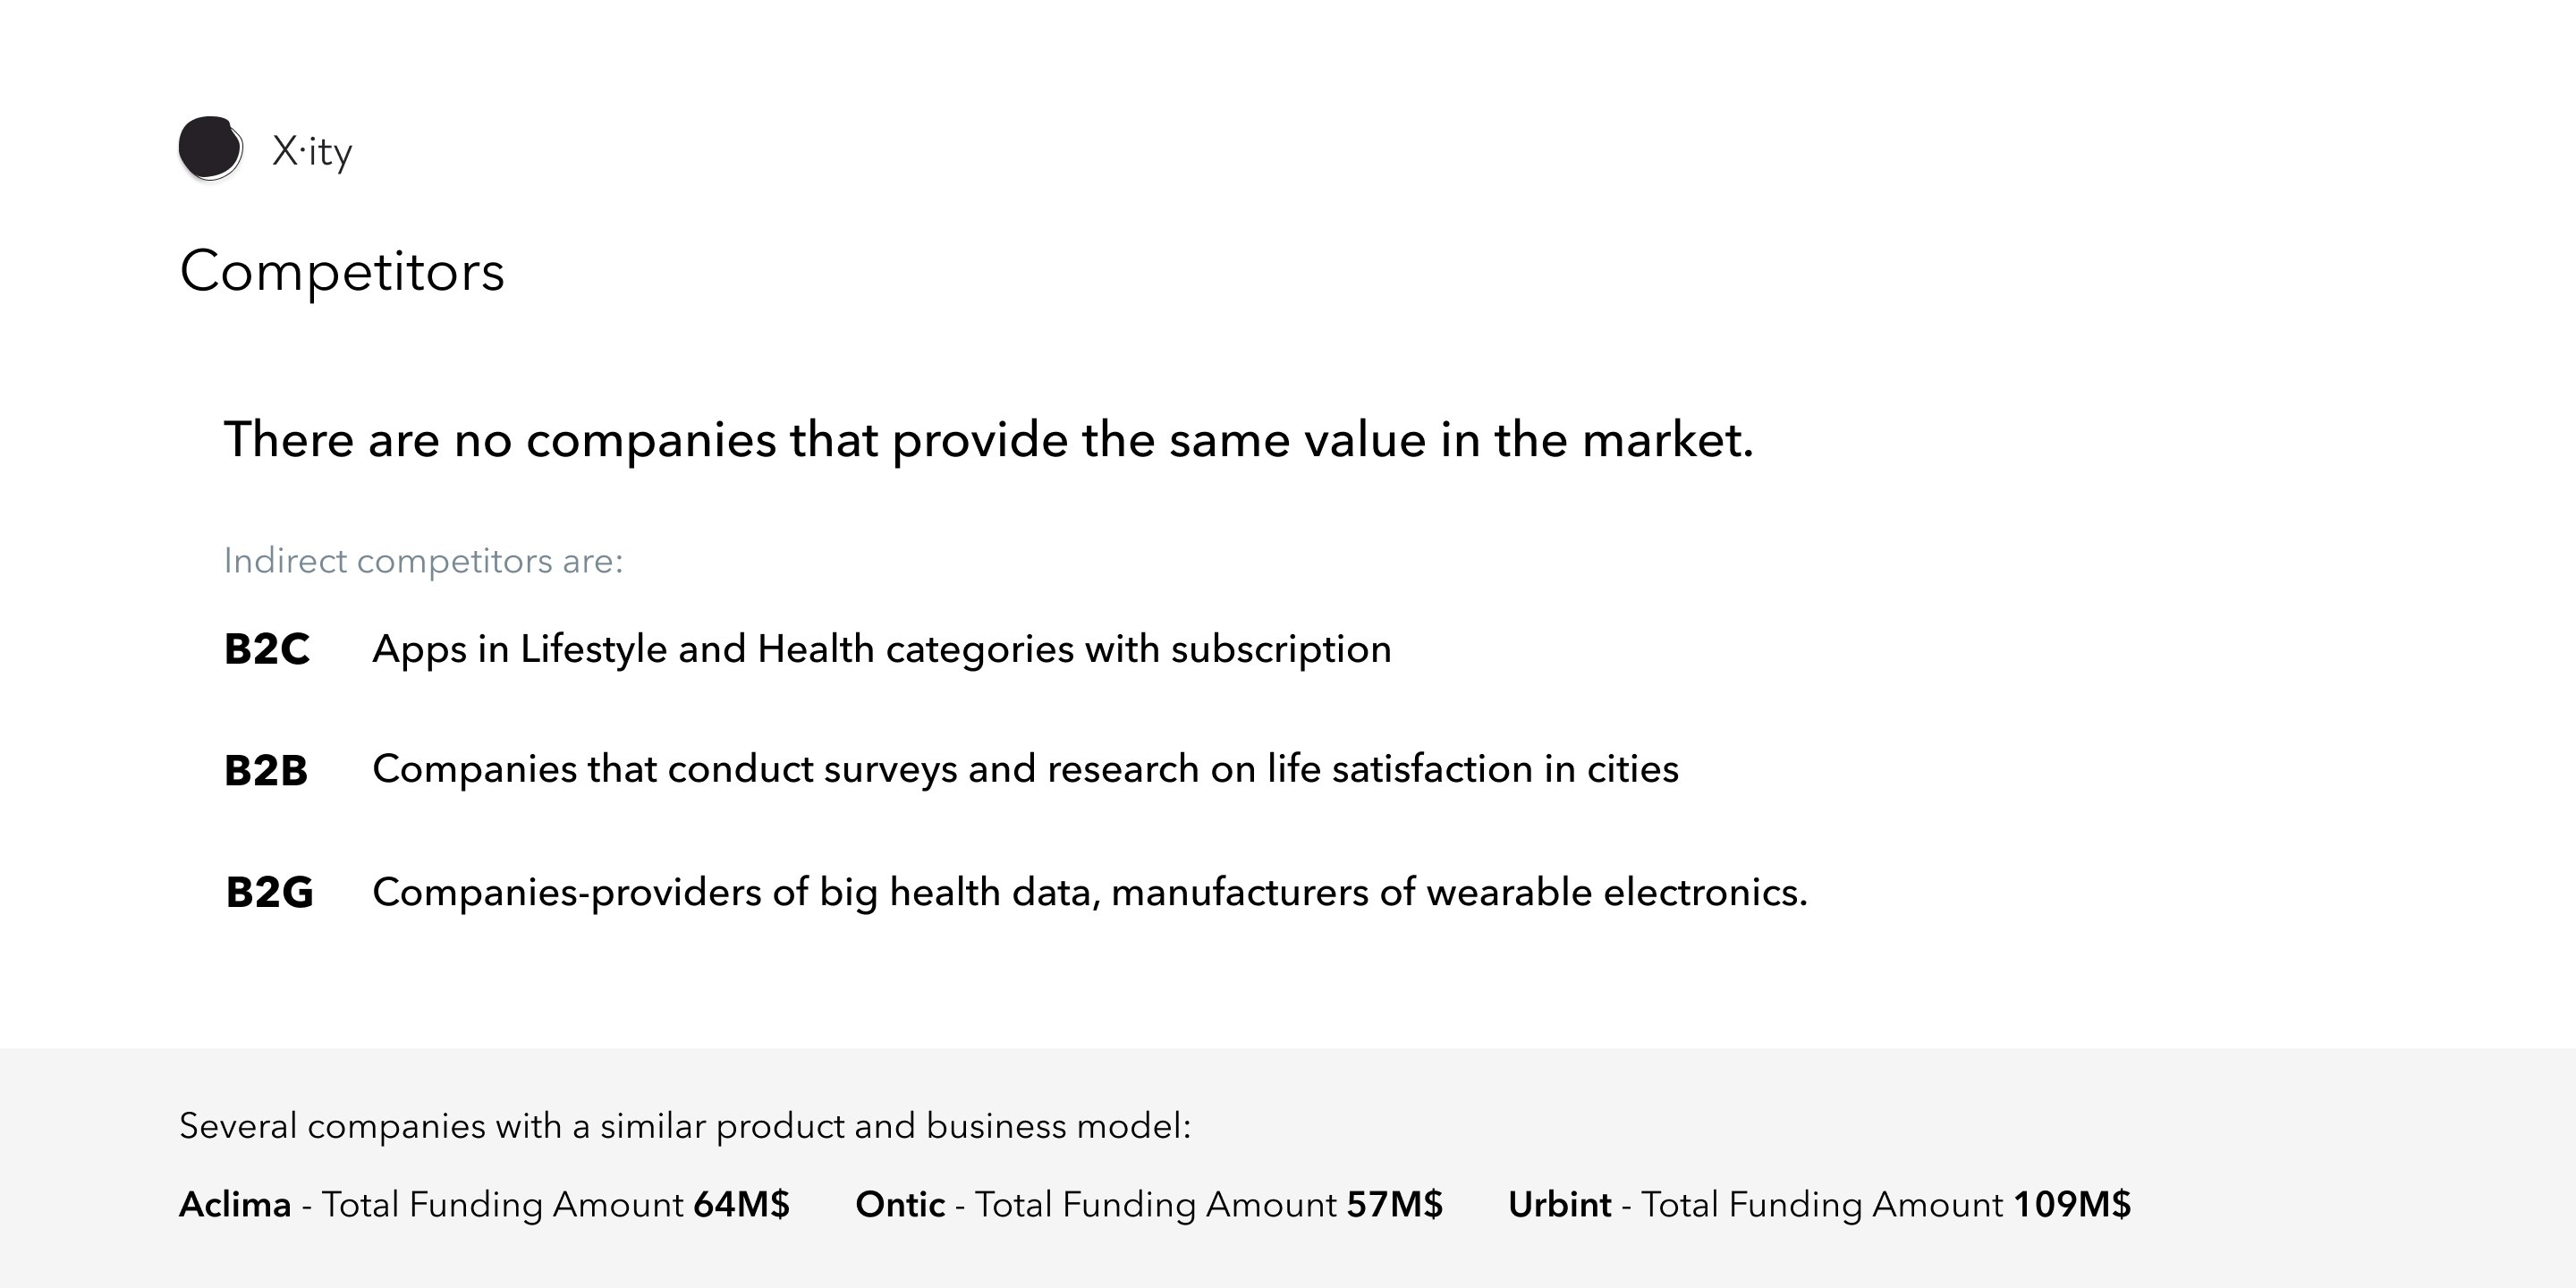Click the Urbint company name
This screenshot has height=1288, width=2576.
[x=1560, y=1205]
